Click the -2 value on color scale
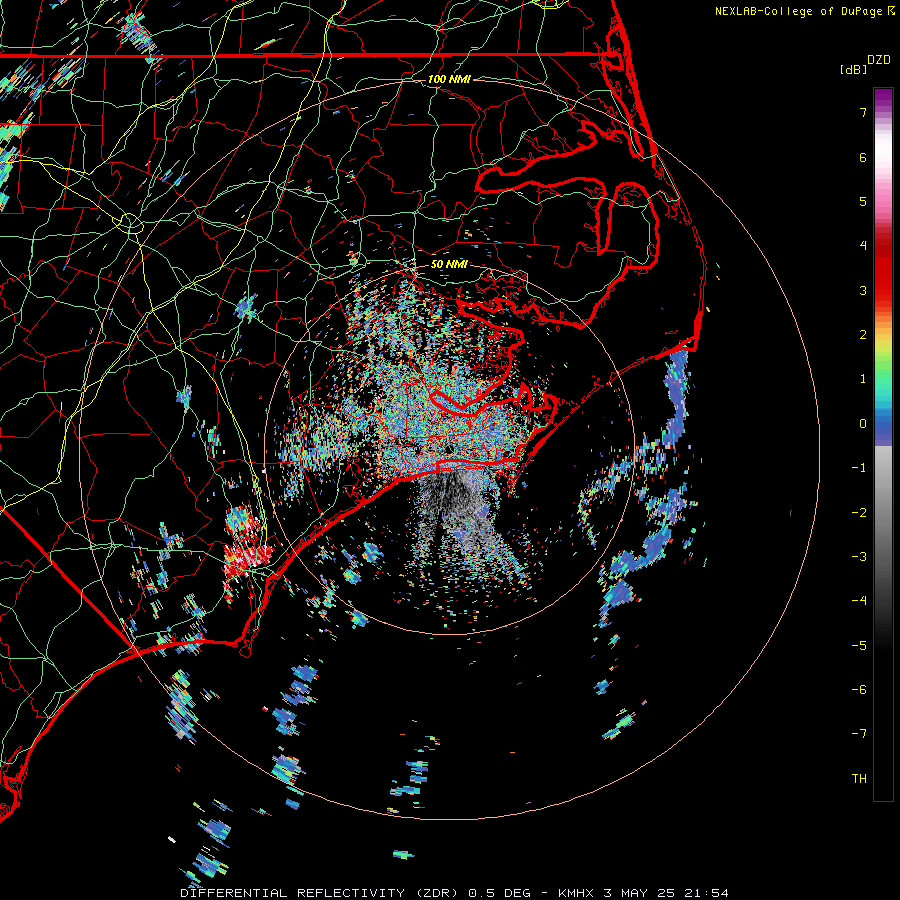Screen dimensions: 900x900 tap(859, 513)
